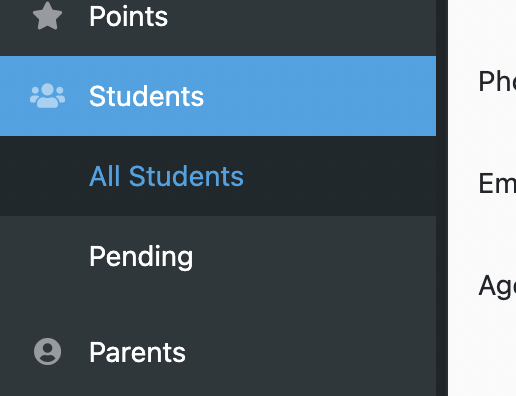Click the white content area above Phone label
The width and height of the screenshot is (516, 396).
pos(482,30)
